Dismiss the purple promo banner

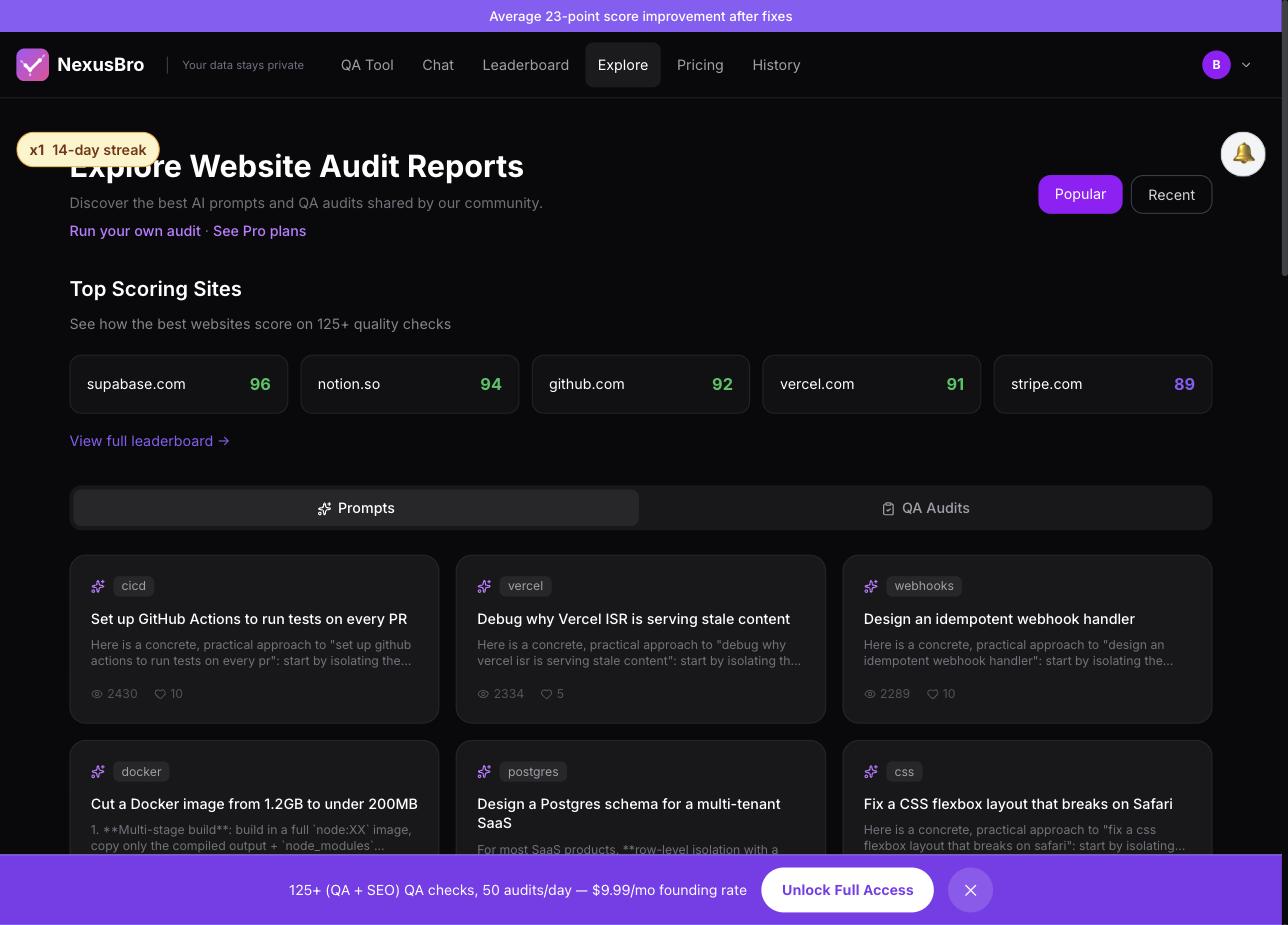tap(970, 890)
